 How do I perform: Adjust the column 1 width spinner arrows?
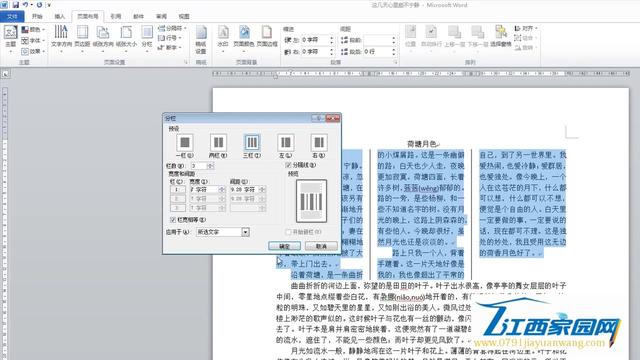click(222, 190)
